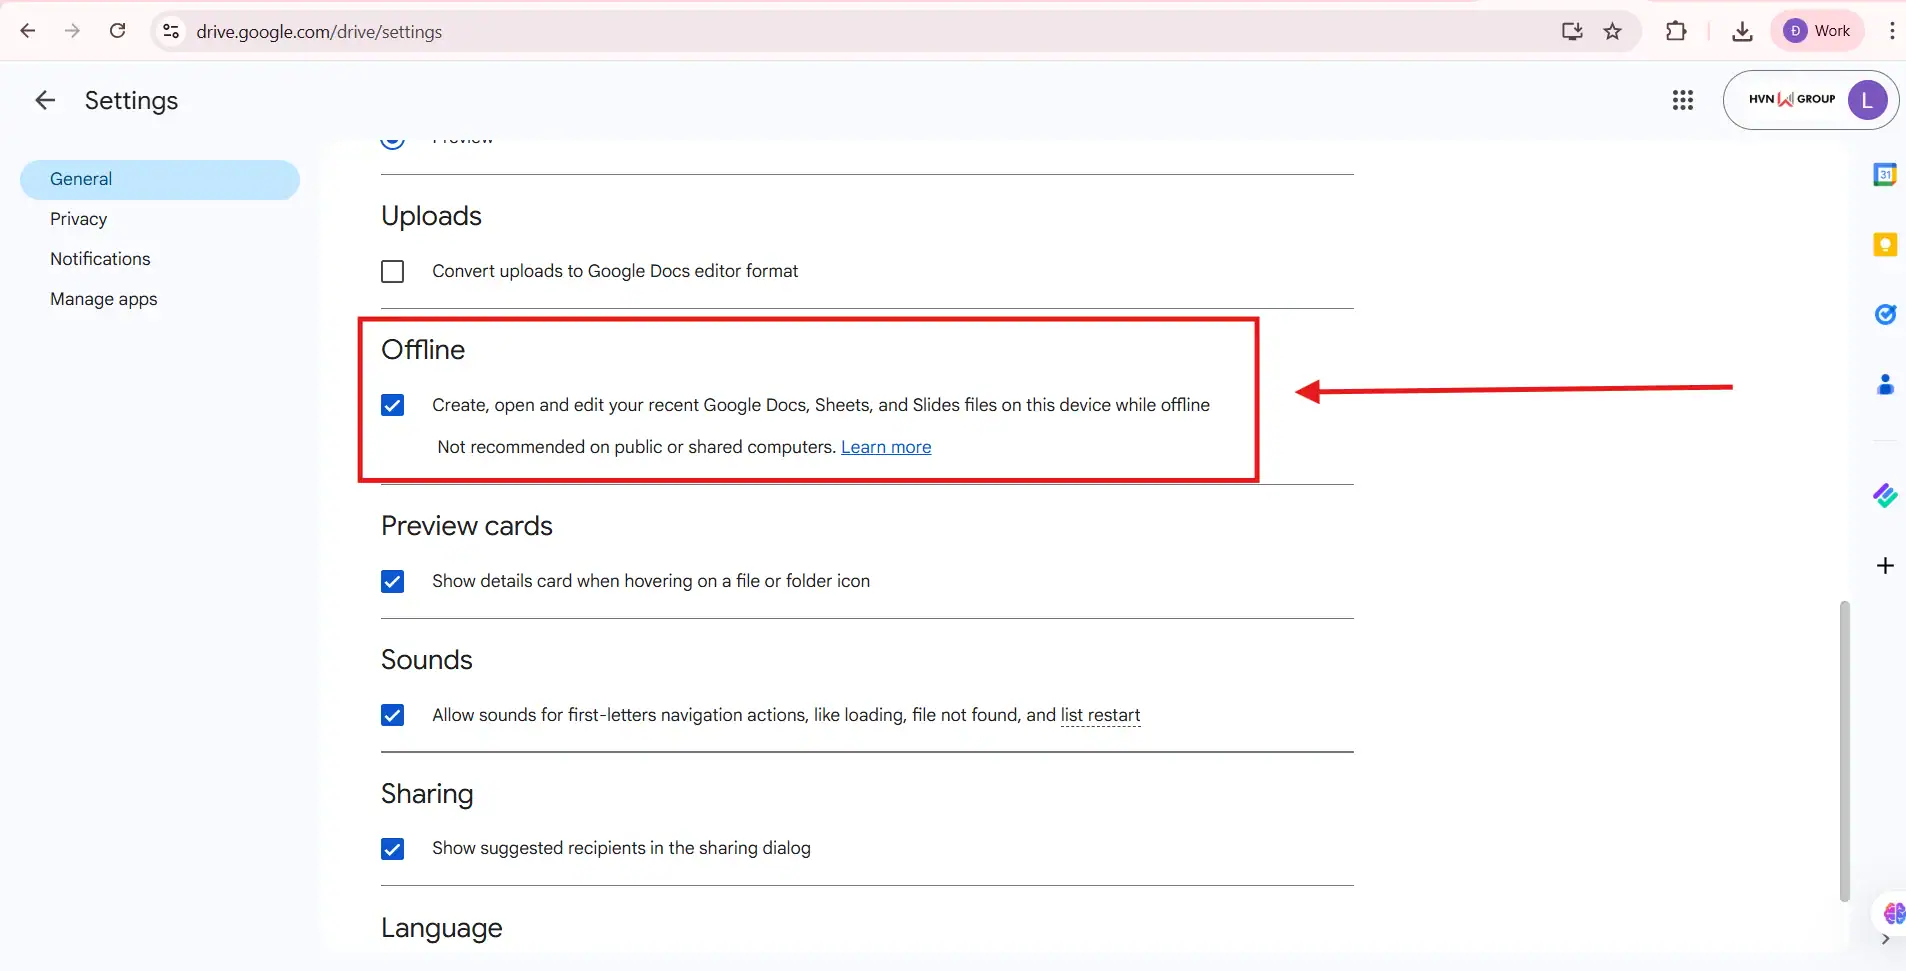Screen dimensions: 1906x971
Task: Switch to the Manage apps section
Action: click(104, 298)
